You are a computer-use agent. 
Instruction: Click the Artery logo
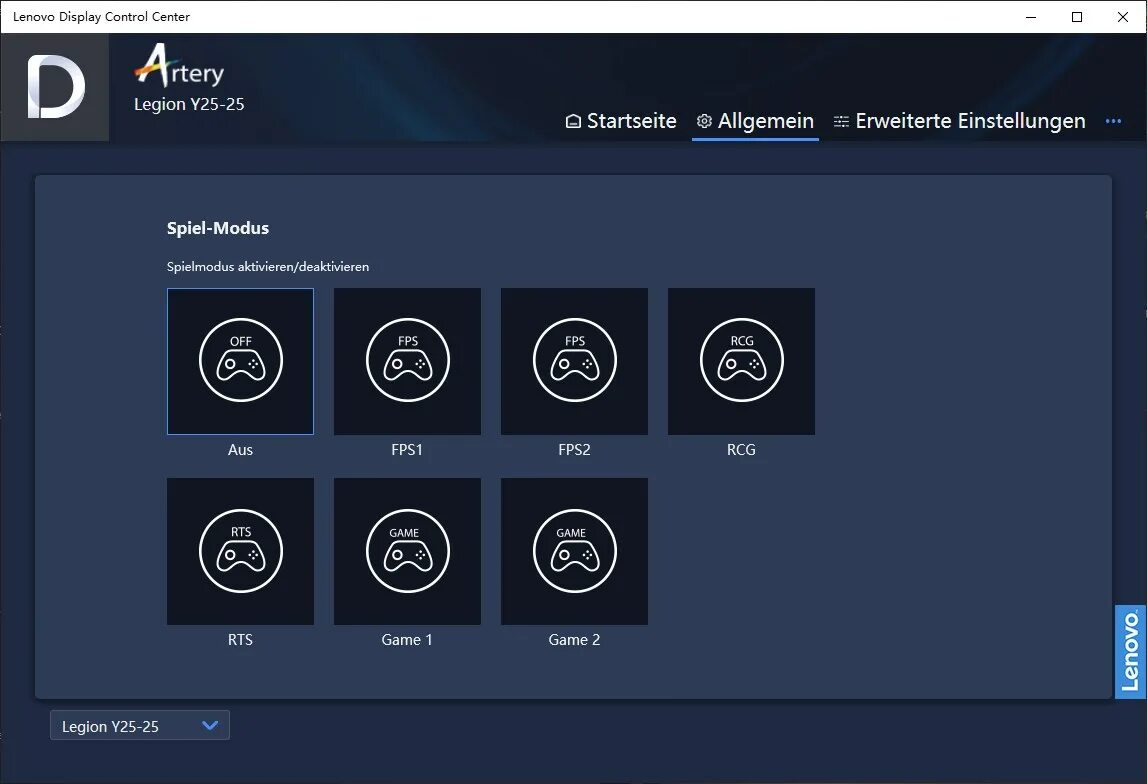pos(179,67)
